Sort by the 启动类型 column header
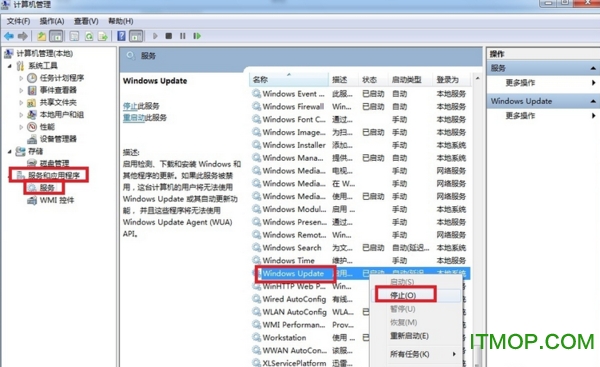Viewport: 600px width, 367px height. [410, 80]
